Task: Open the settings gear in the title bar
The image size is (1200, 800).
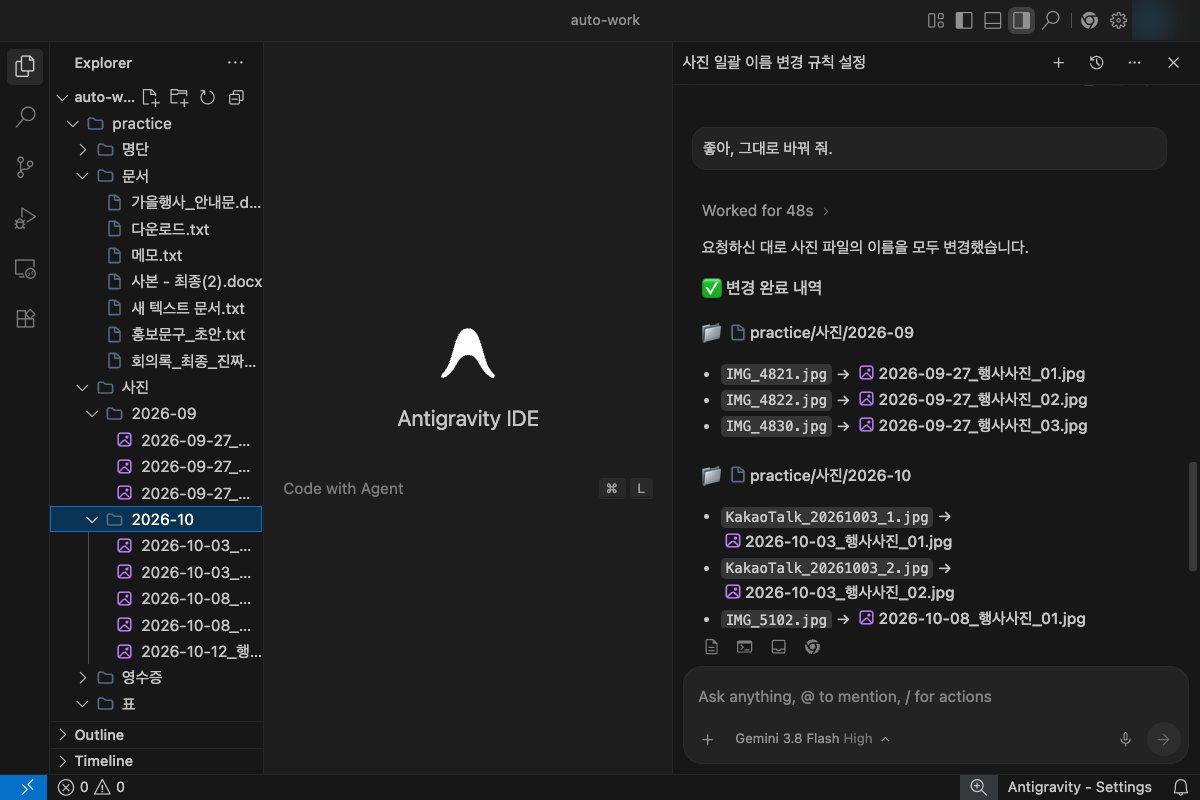Action: [1119, 20]
